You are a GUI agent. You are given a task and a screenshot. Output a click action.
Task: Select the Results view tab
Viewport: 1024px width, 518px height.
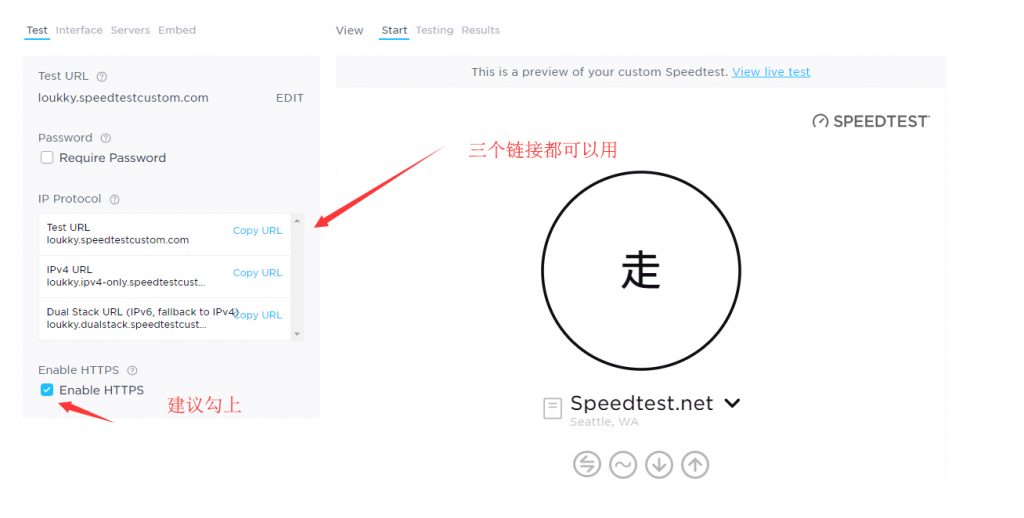[480, 30]
